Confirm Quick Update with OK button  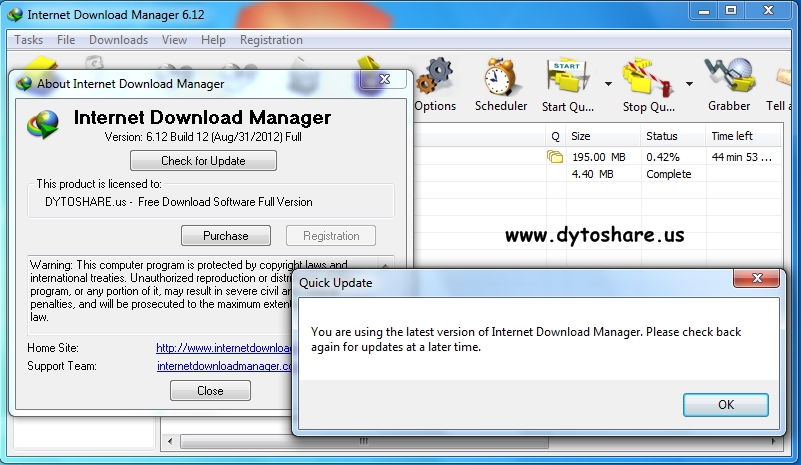pos(726,405)
